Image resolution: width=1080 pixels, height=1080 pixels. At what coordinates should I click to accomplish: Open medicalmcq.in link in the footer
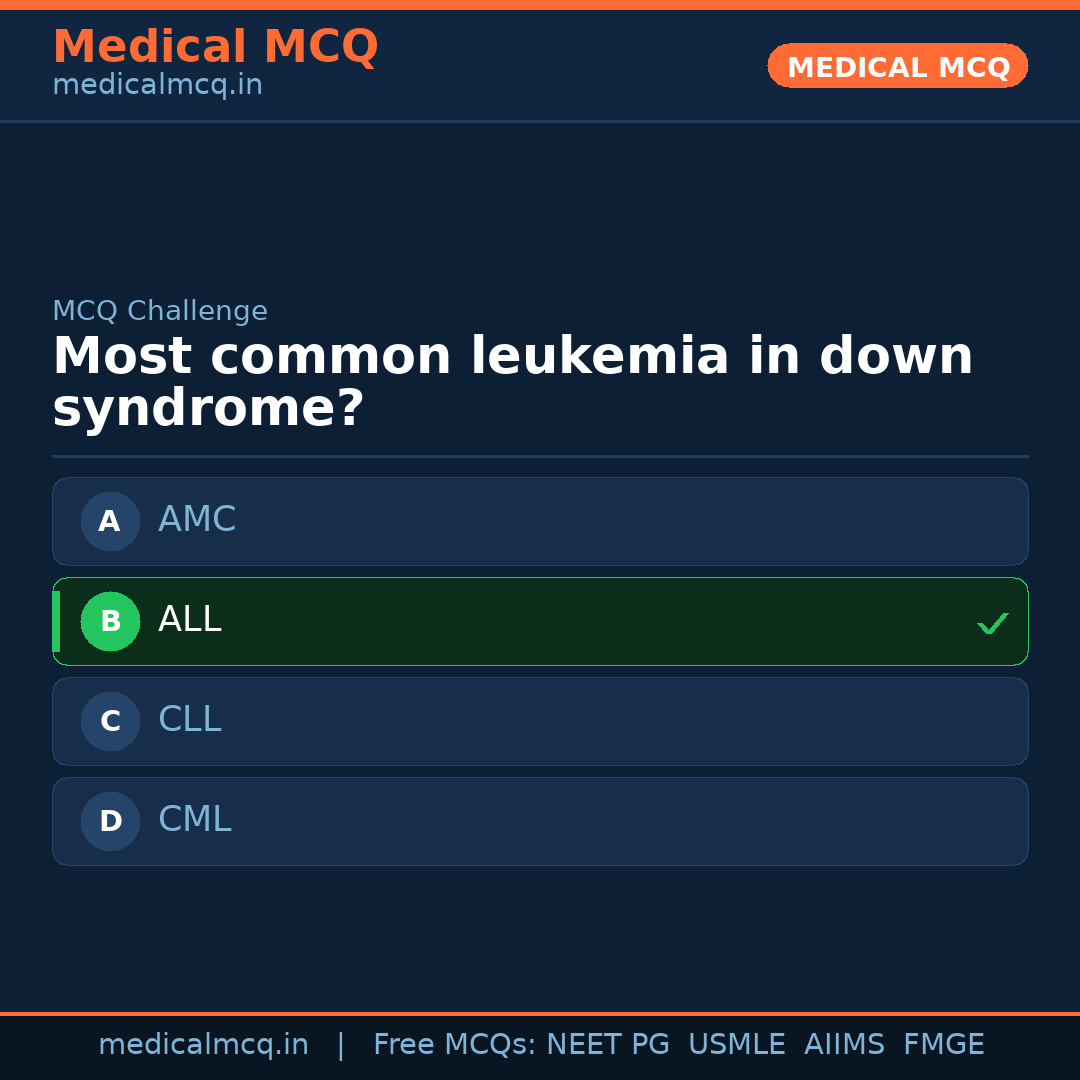pos(203,1045)
